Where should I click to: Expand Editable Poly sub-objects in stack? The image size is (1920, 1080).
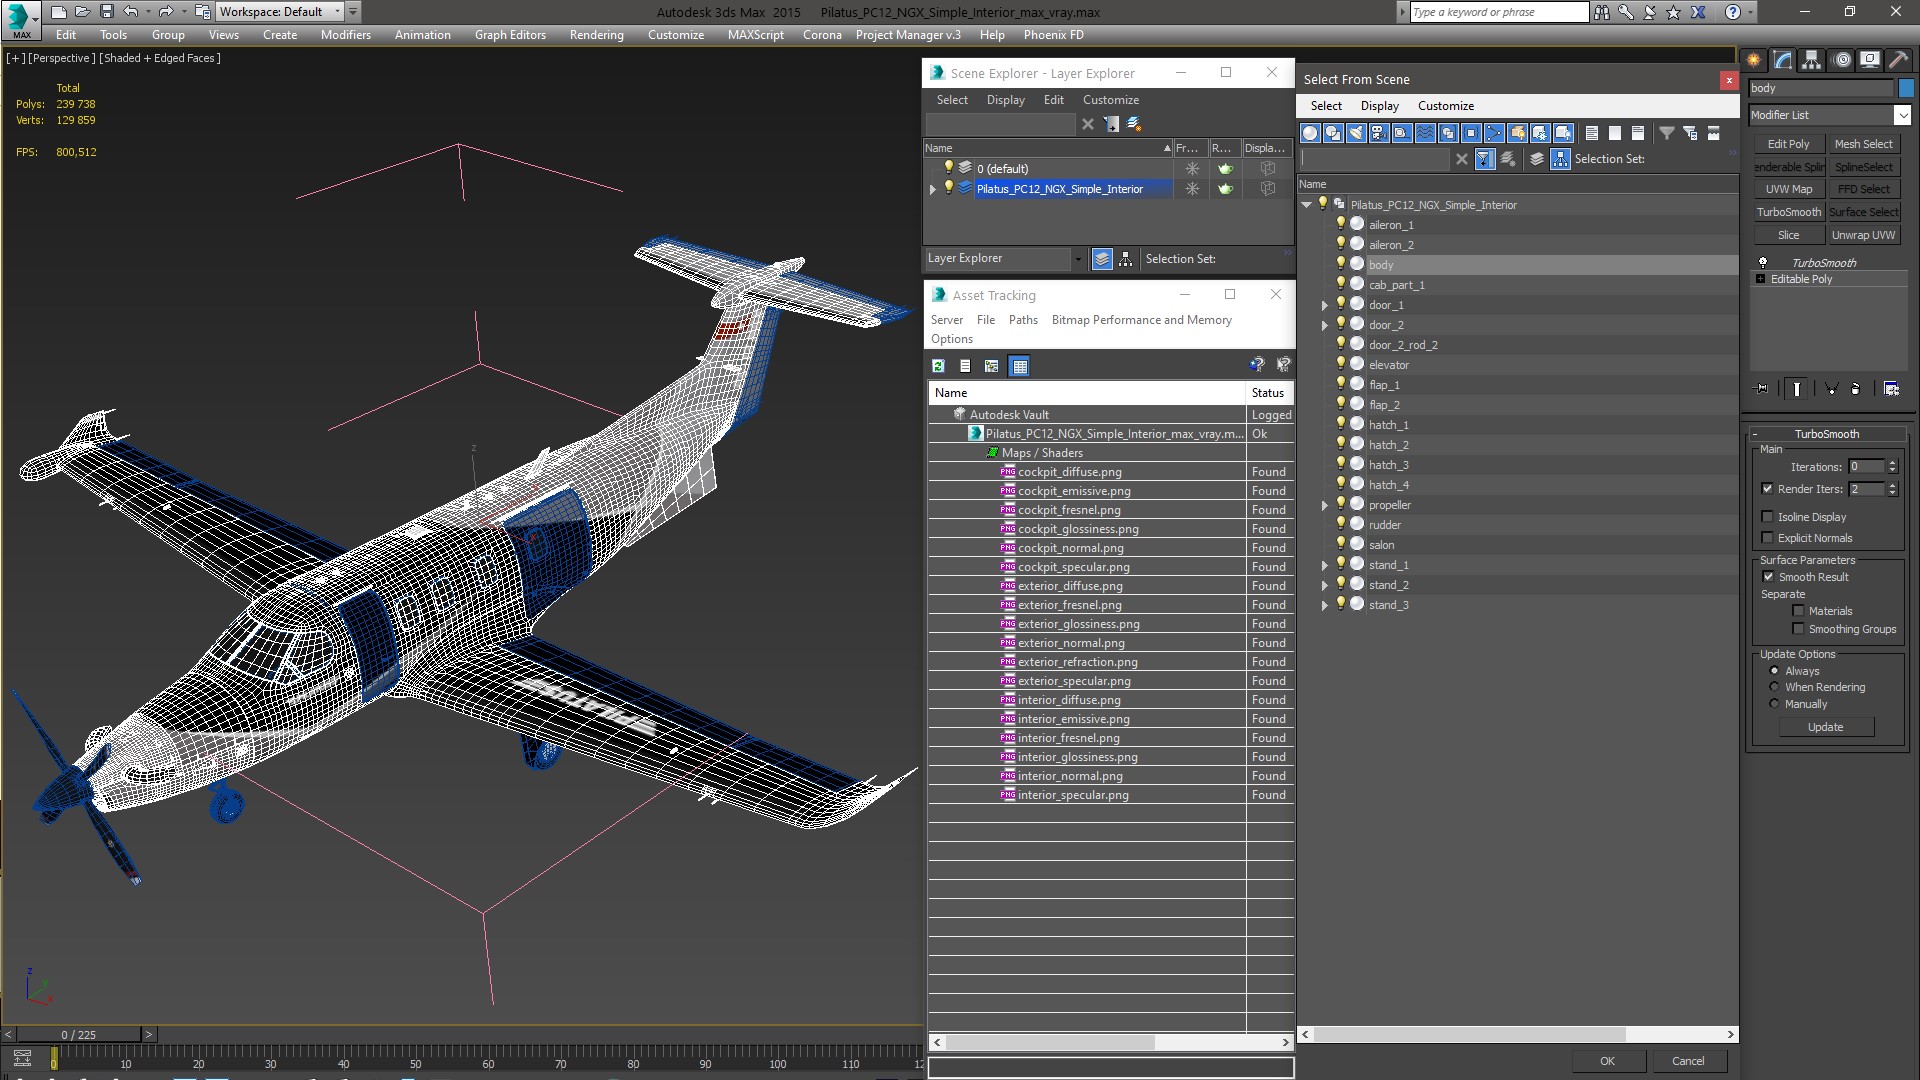pos(1760,279)
